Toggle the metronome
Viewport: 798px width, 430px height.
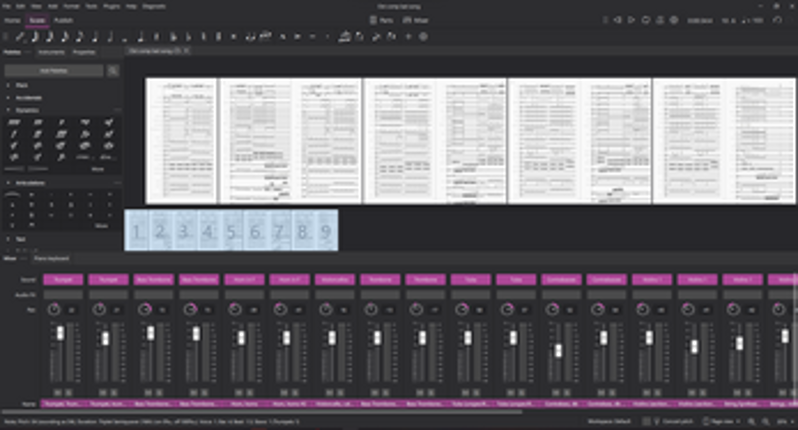click(x=660, y=20)
